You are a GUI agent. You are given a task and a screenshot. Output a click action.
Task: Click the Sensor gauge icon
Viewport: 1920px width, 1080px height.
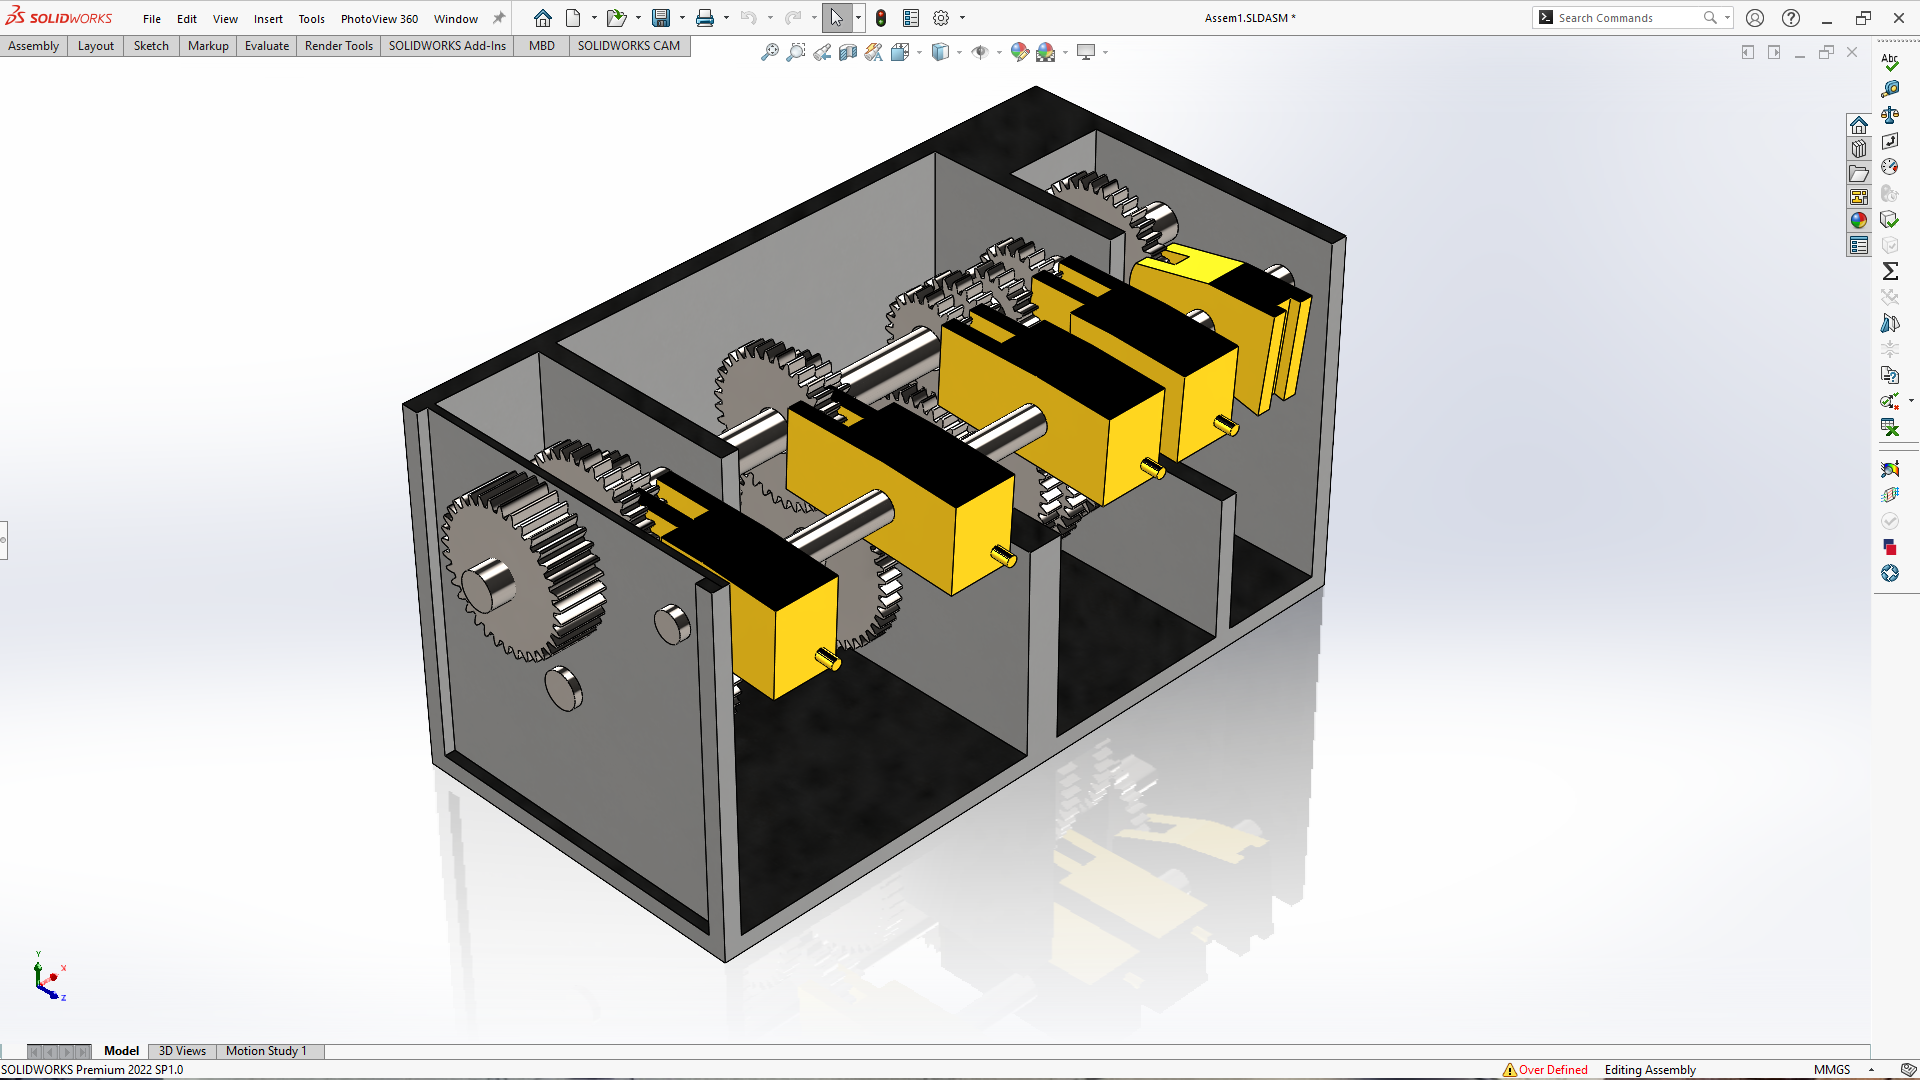1890,167
